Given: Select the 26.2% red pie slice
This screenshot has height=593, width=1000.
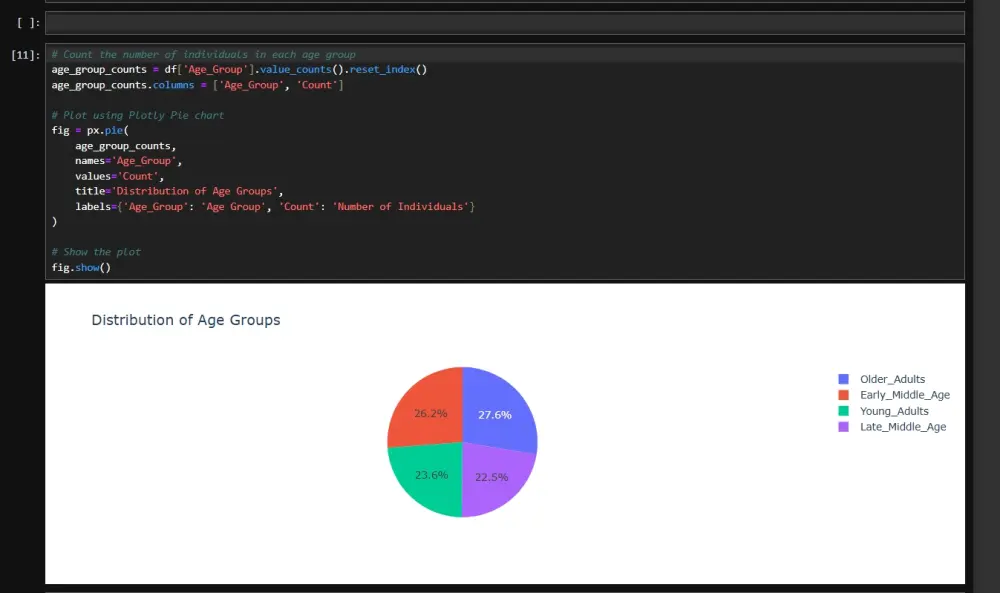Looking at the screenshot, I should [x=427, y=408].
